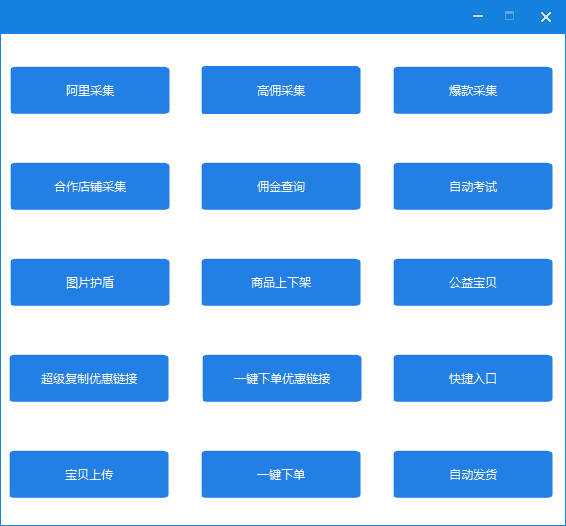The image size is (566, 526).
Task: Close the window with X icon
Action: click(x=546, y=17)
